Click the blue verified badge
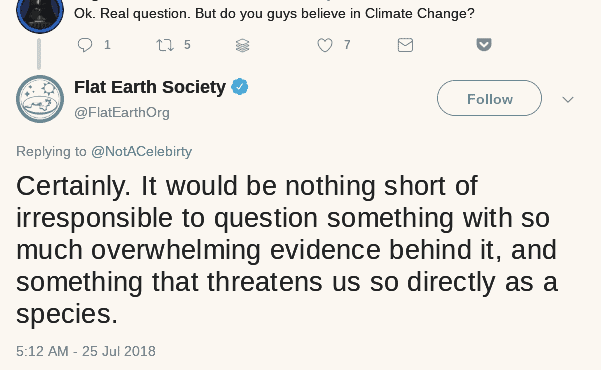This screenshot has height=370, width=601. [x=240, y=87]
